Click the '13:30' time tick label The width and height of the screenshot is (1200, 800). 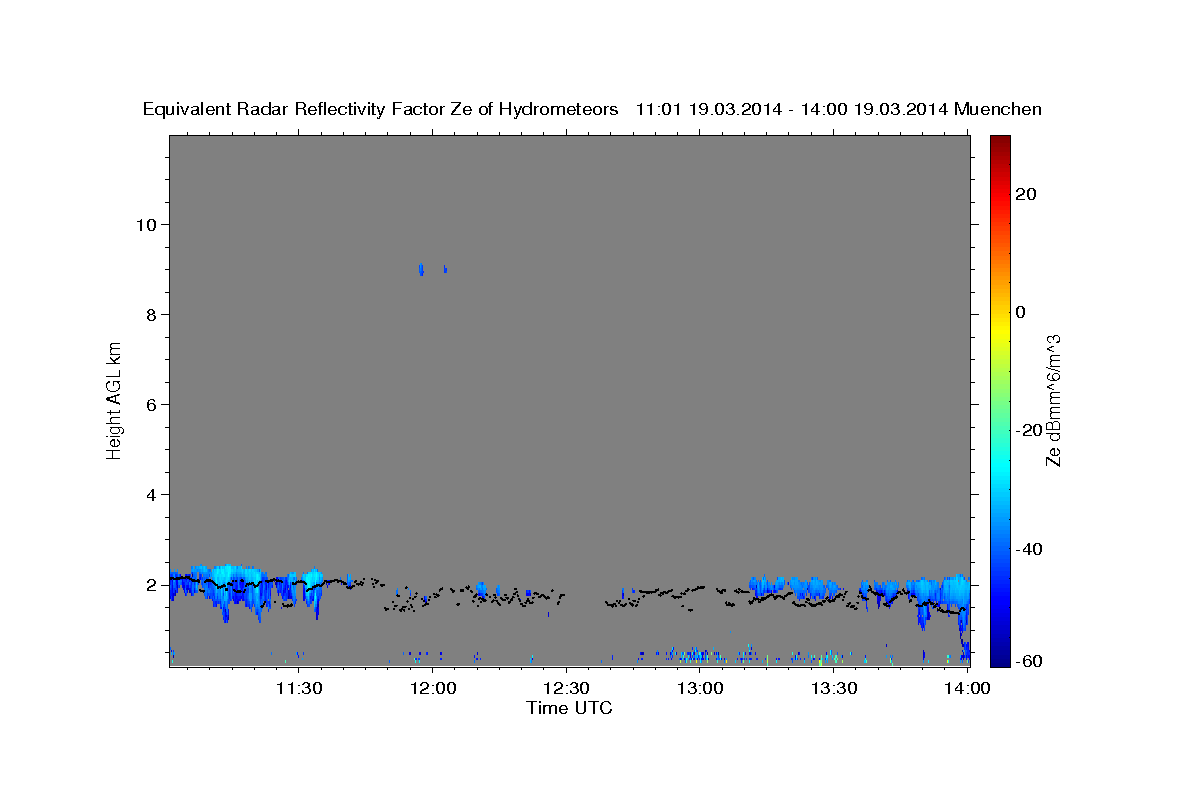(x=833, y=688)
